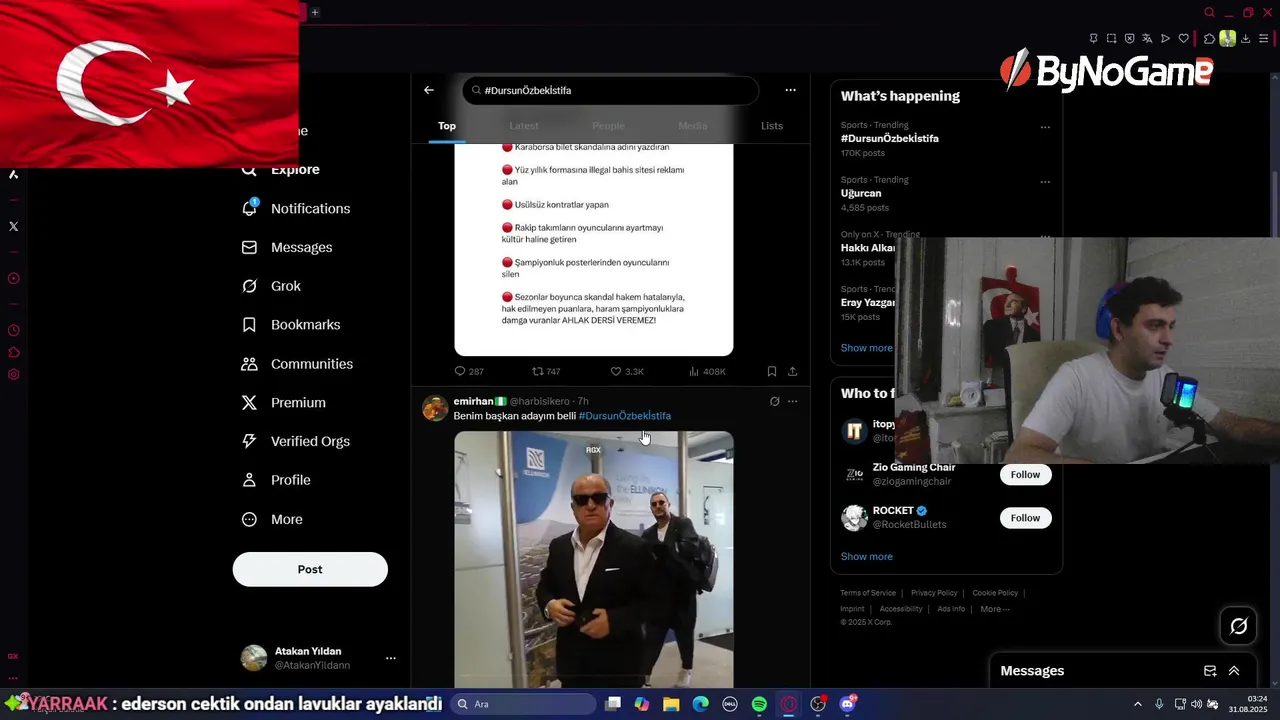Open more options on emirhan's tweet
Image resolution: width=1280 pixels, height=720 pixels.
pyautogui.click(x=792, y=402)
